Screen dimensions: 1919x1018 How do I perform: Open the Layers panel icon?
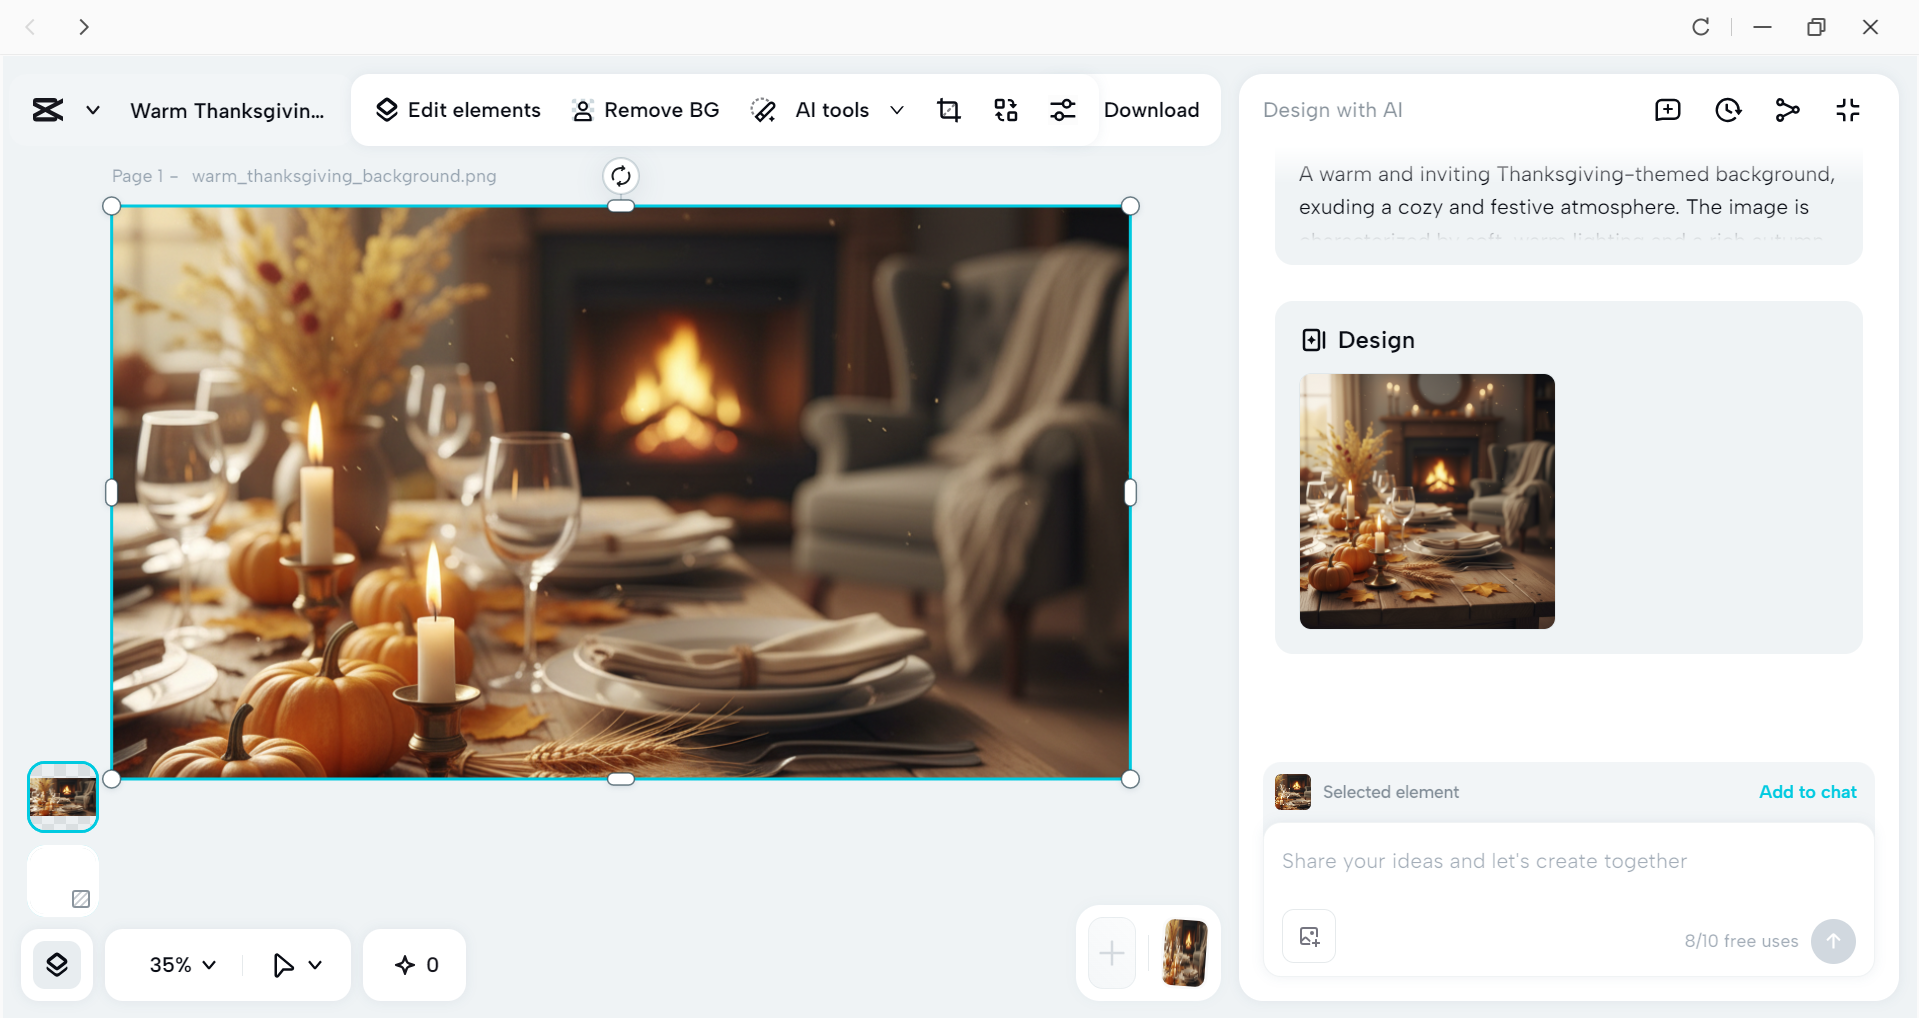(57, 964)
